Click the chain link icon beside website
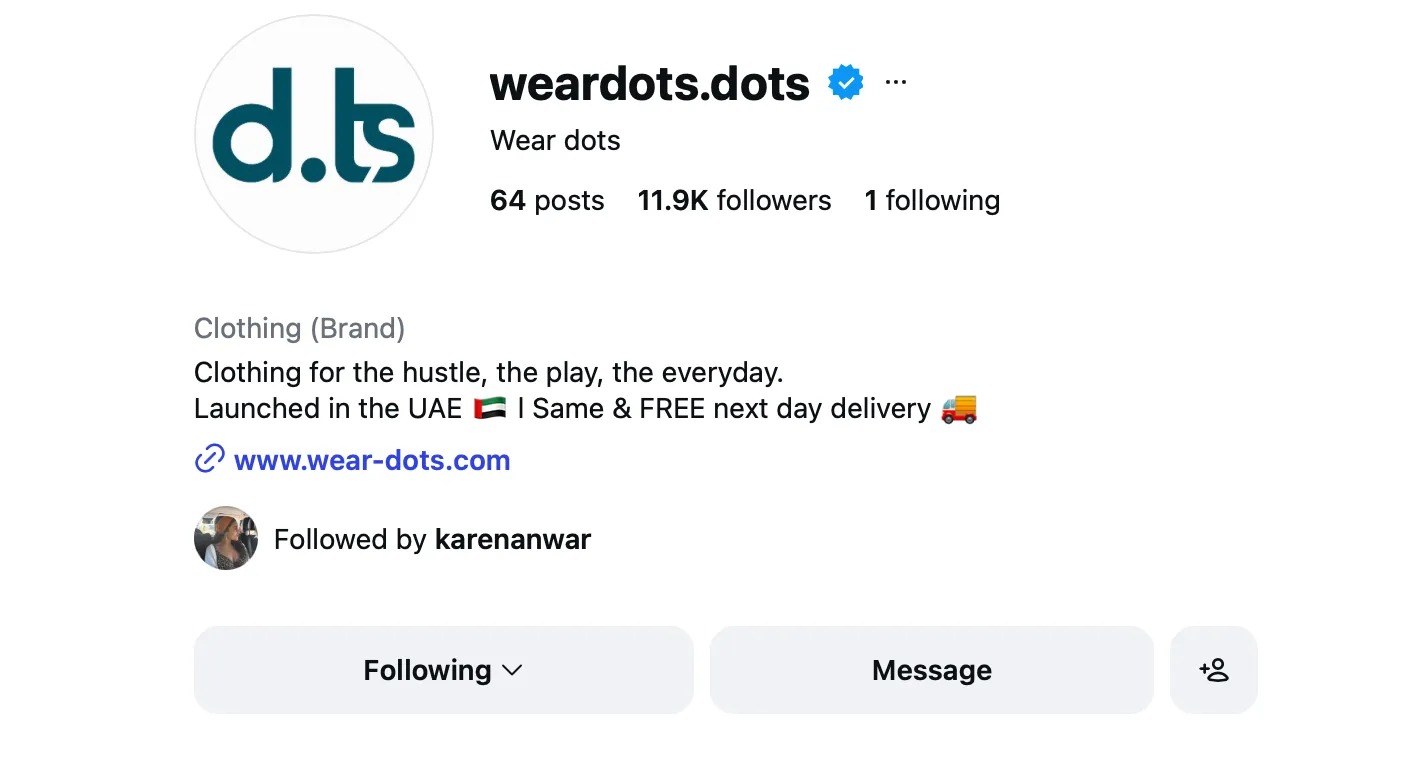 (209, 460)
